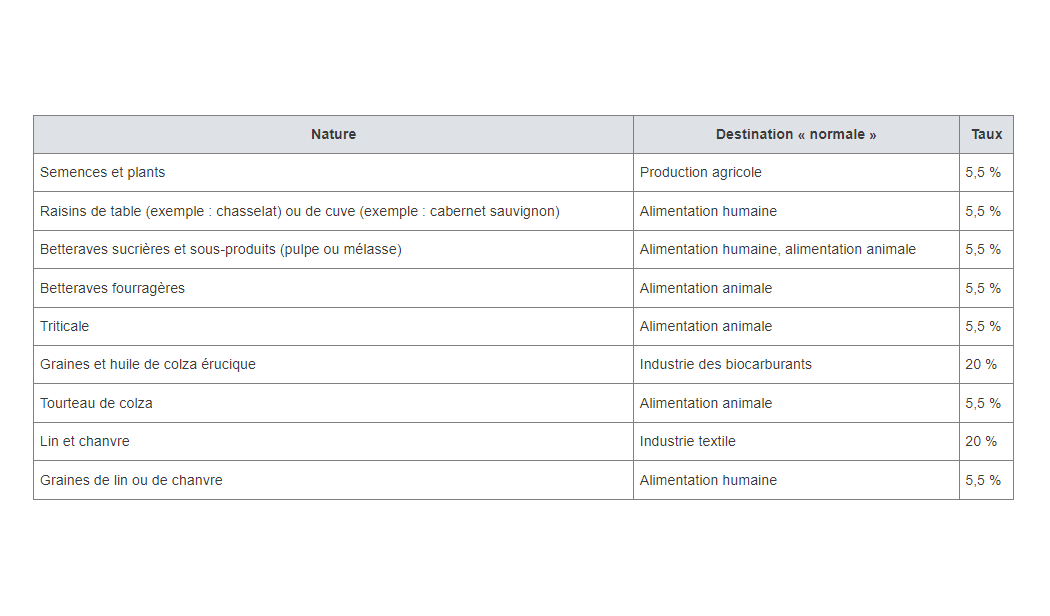
Task: Click the 5,5 % rate for Triticale
Action: pyautogui.click(x=983, y=326)
